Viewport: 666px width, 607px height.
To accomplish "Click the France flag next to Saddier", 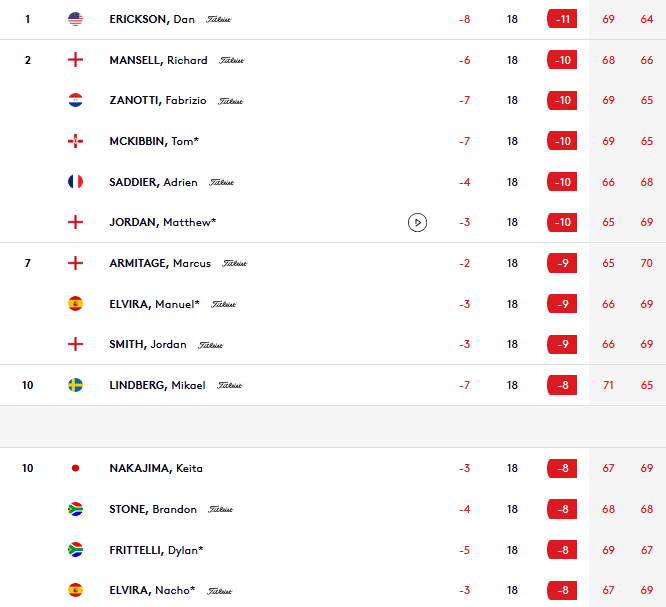I will pyautogui.click(x=75, y=182).
